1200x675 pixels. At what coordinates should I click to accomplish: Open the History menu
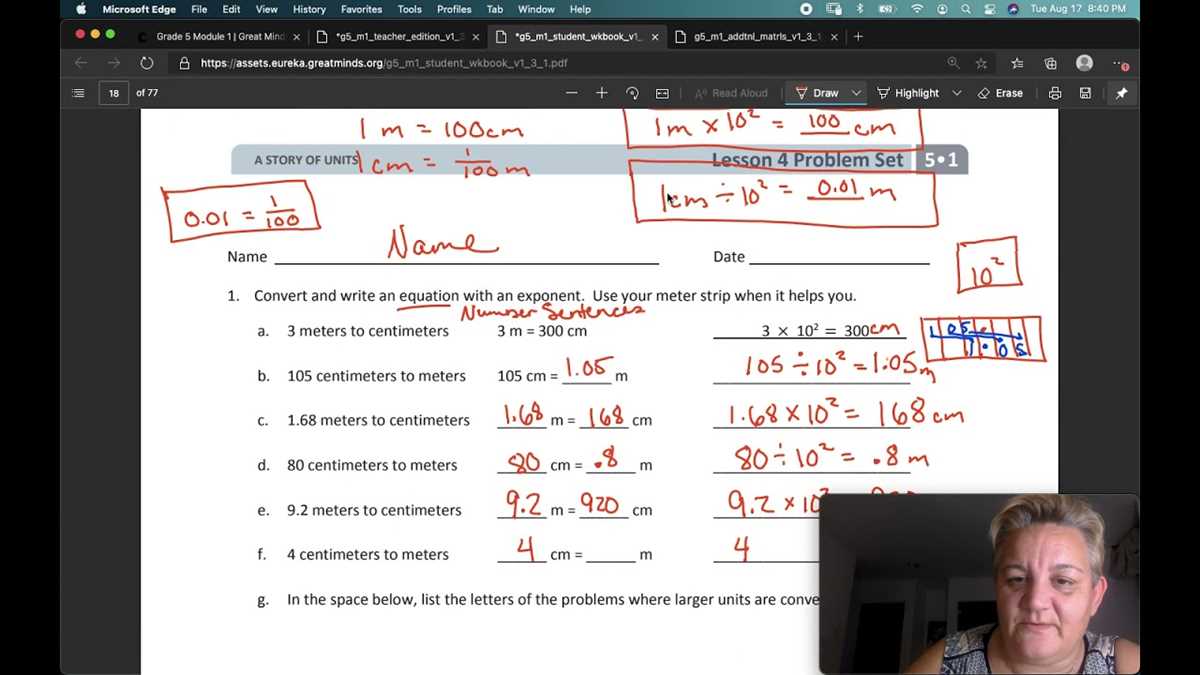tap(309, 9)
